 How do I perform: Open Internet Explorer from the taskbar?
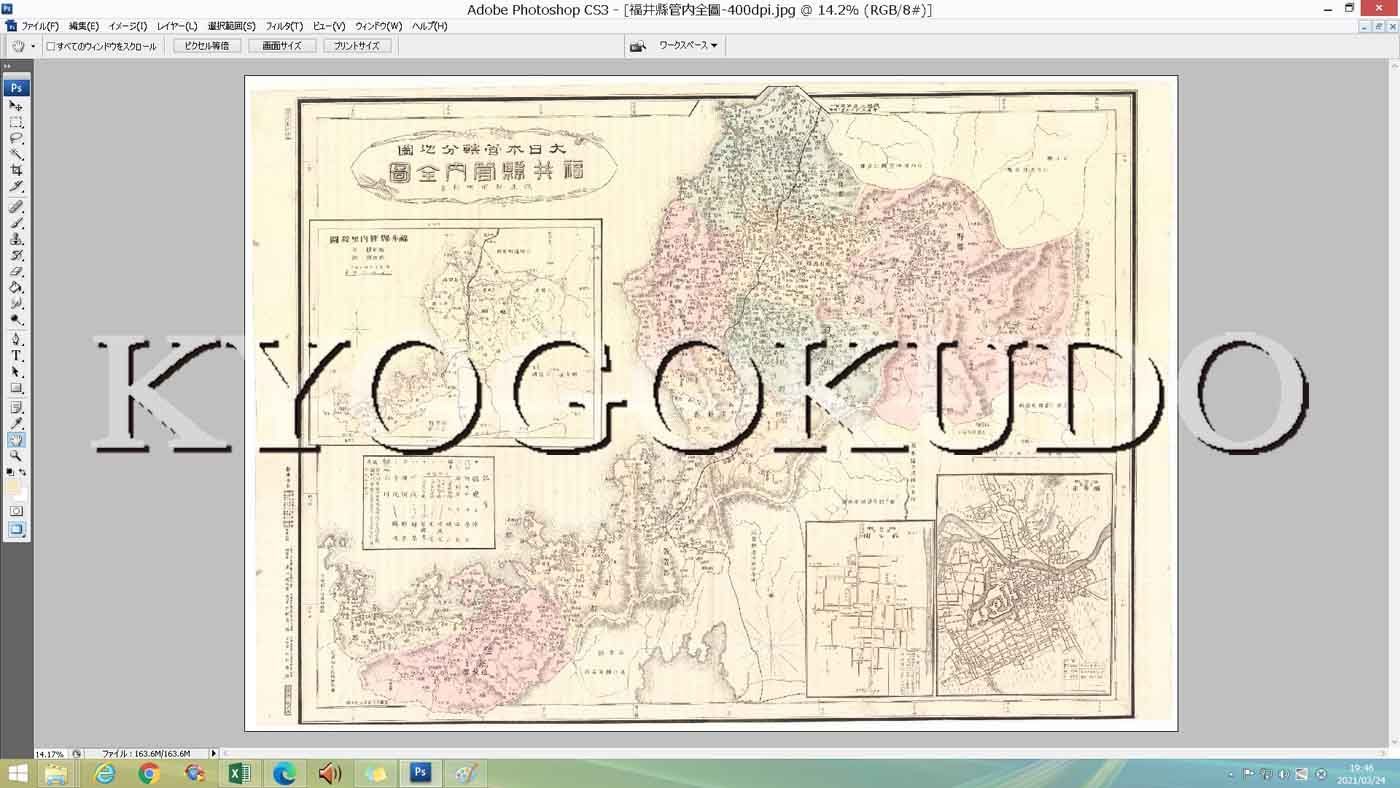coord(104,773)
